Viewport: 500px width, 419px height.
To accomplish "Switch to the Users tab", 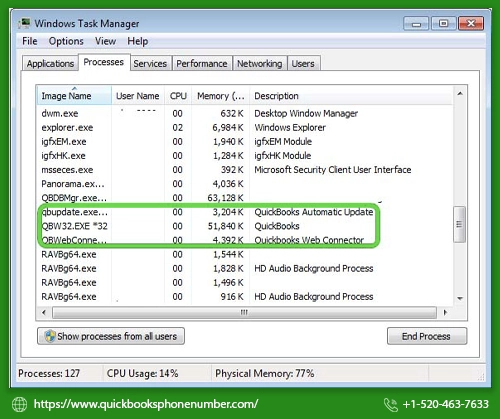I will pos(303,63).
